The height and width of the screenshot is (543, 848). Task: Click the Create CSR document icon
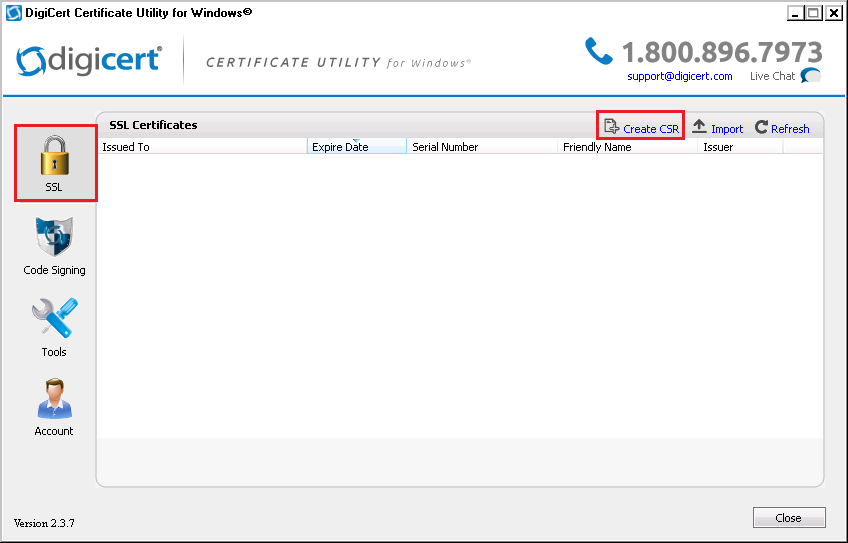(x=611, y=127)
